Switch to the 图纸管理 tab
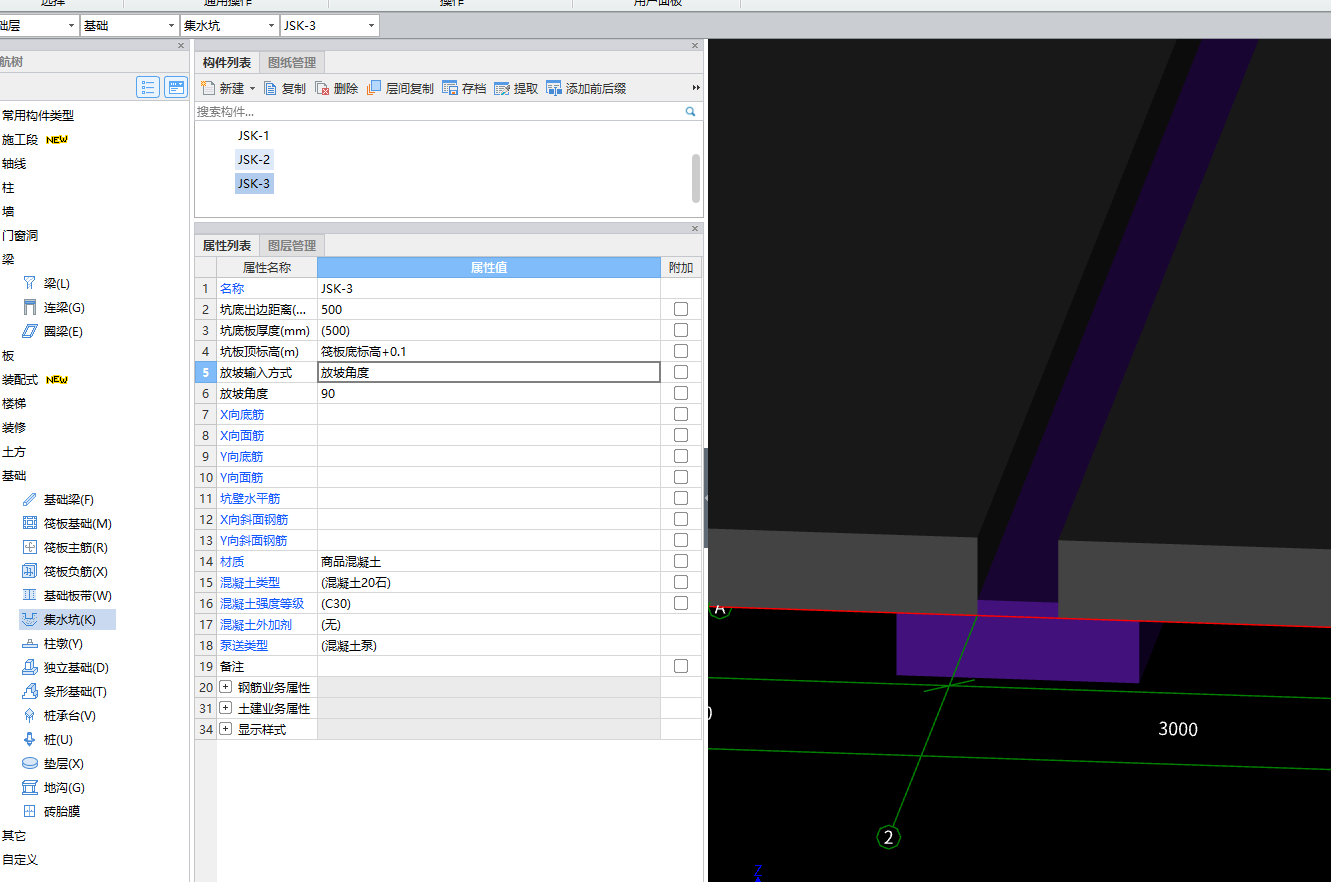Image resolution: width=1331 pixels, height=882 pixels. tap(292, 63)
